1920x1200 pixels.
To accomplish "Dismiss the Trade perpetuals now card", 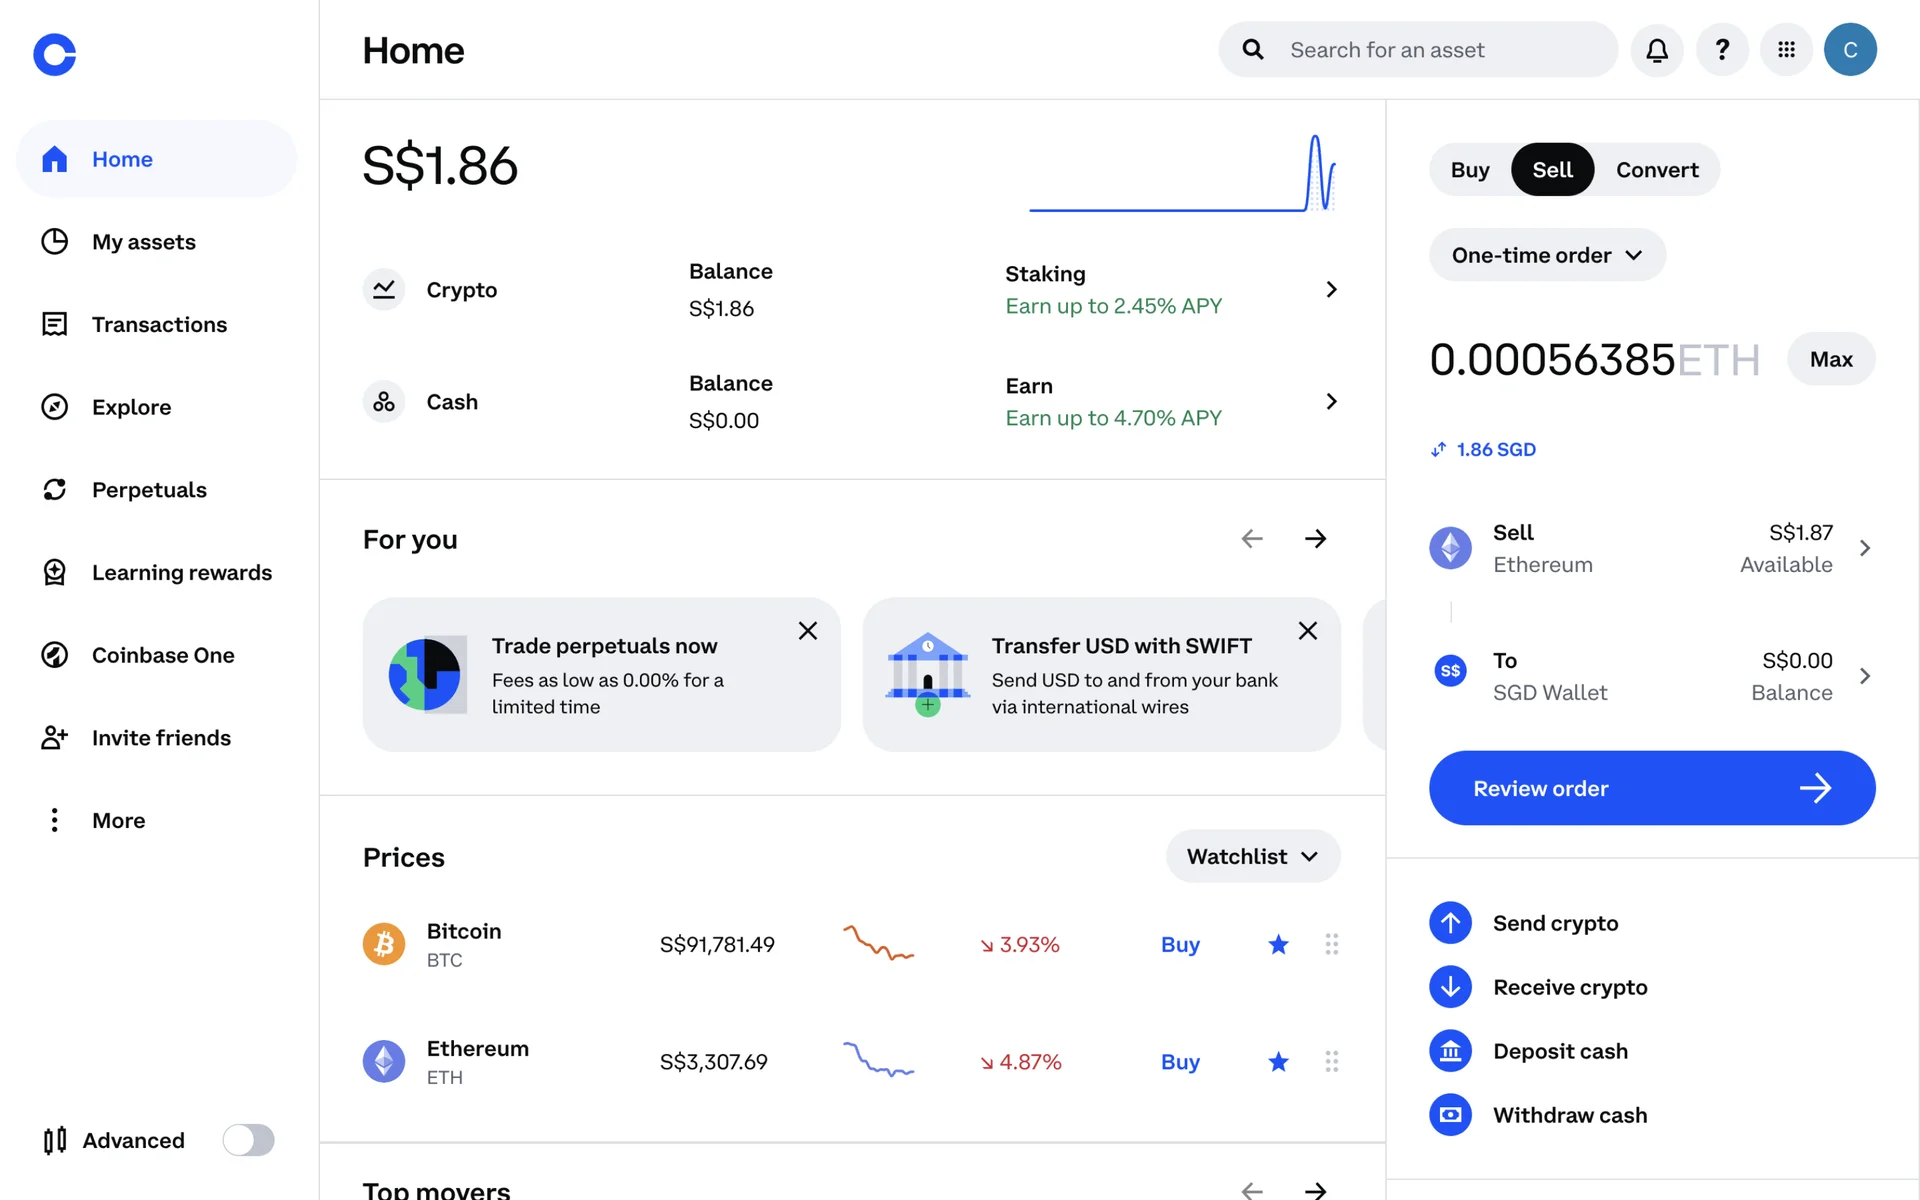I will 808,631.
